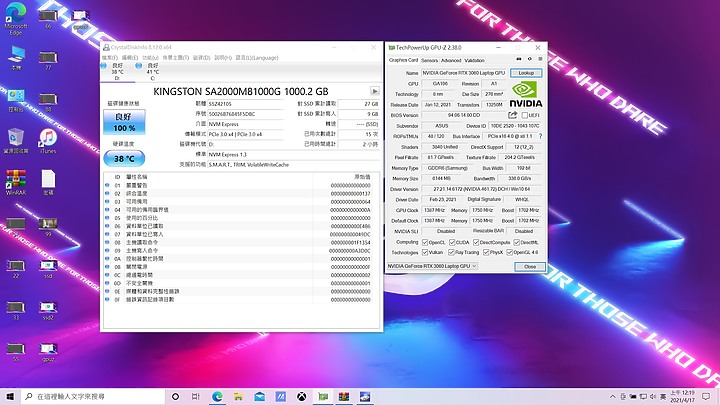The width and height of the screenshot is (720, 405).
Task: Toggle the CUDA checkbox
Action: pos(452,242)
